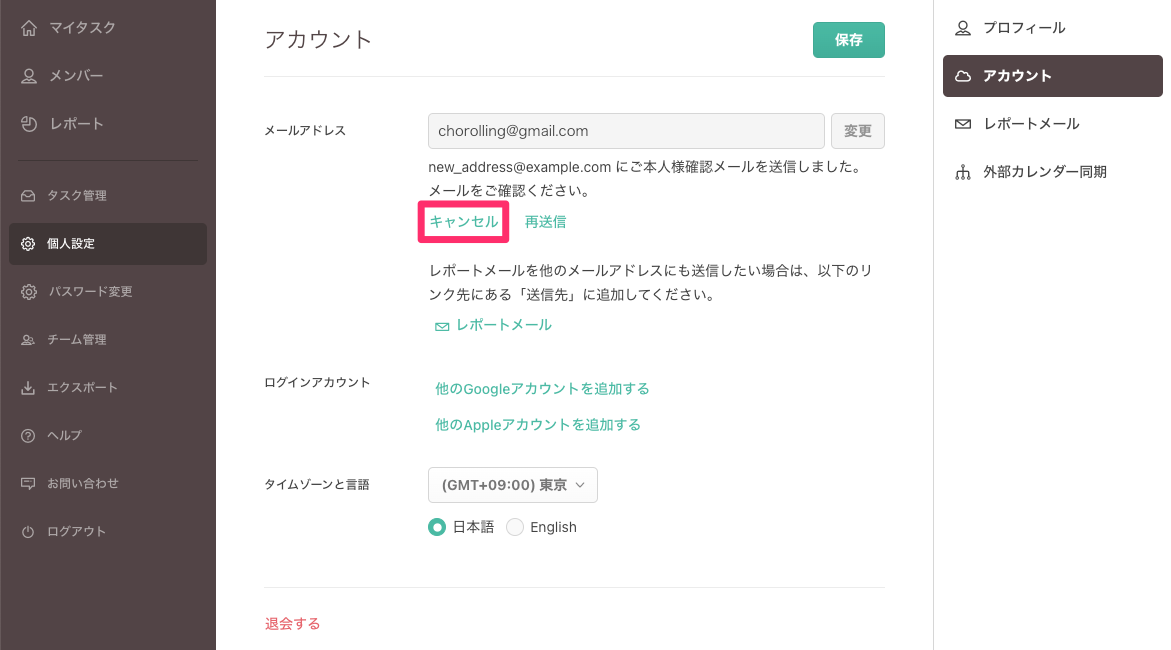The width and height of the screenshot is (1171, 650).
Task: Click the inbox icon for タスク管理
Action: tap(28, 196)
